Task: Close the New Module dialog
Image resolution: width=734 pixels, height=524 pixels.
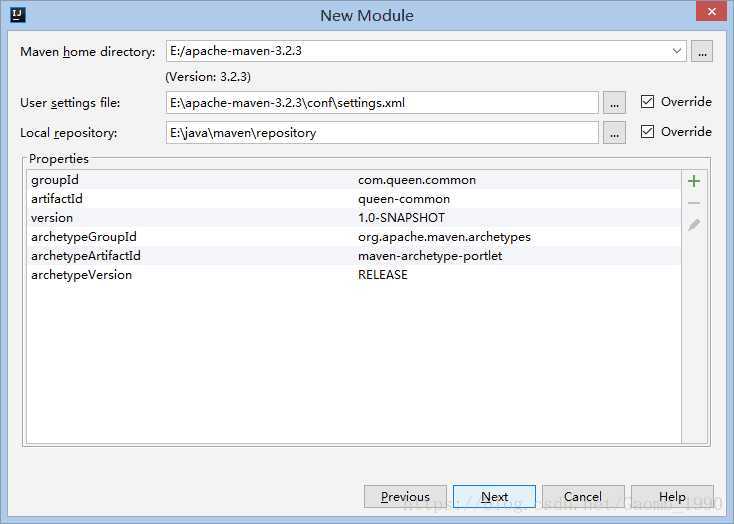Action: (712, 12)
